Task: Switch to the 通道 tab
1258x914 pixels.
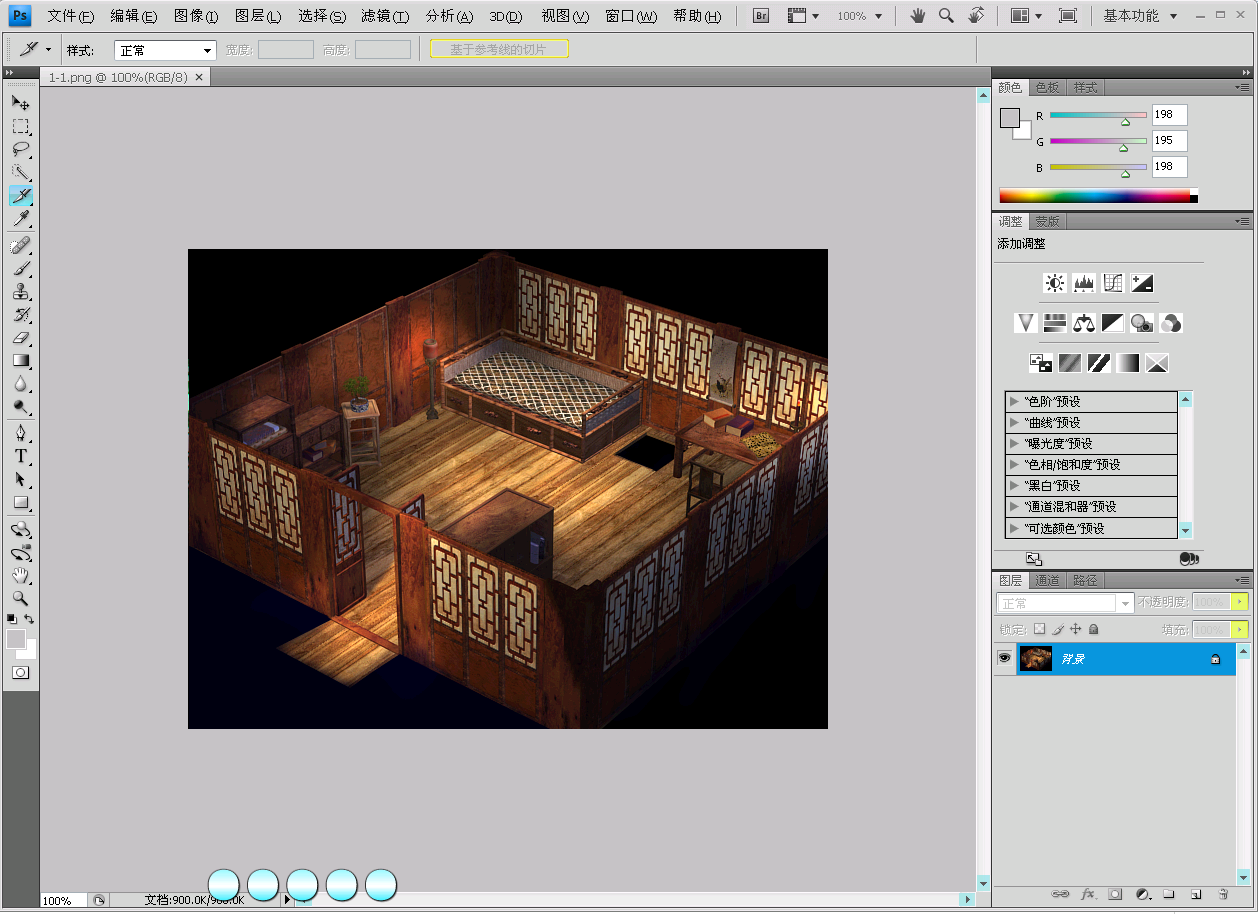Action: pos(1047,580)
